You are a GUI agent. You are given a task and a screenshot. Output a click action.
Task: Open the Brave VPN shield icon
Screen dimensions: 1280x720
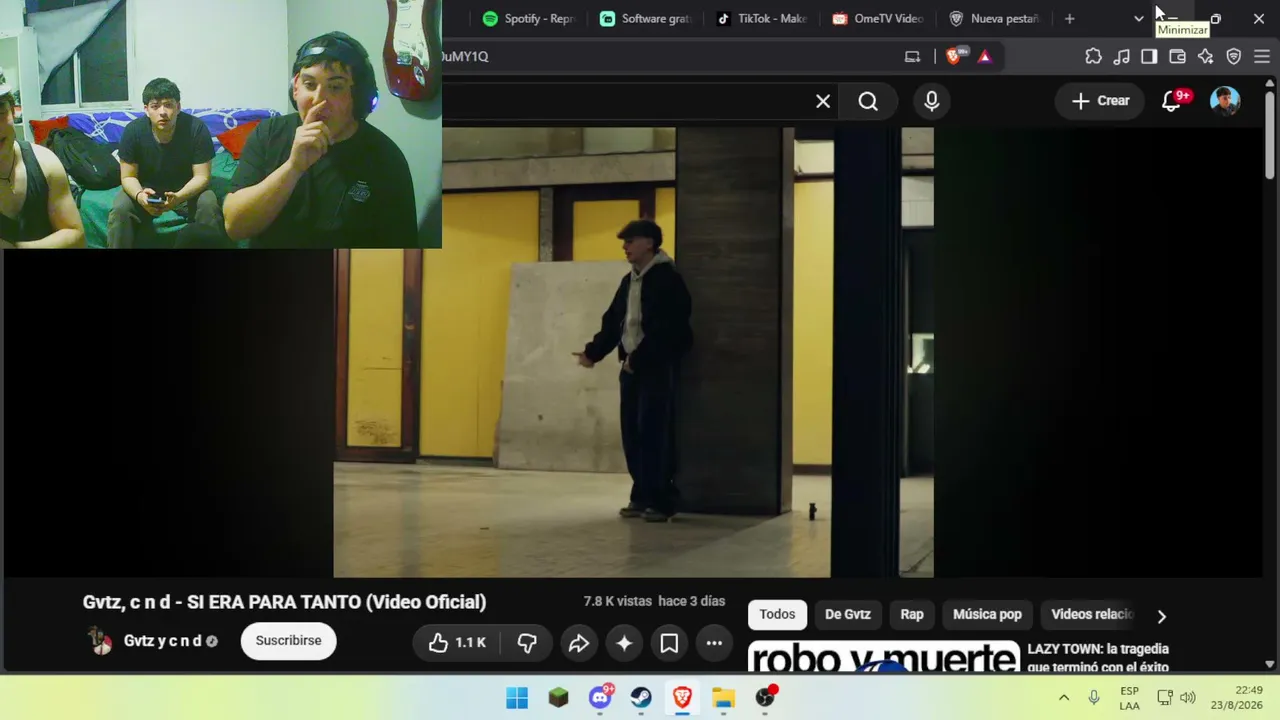coord(1233,57)
